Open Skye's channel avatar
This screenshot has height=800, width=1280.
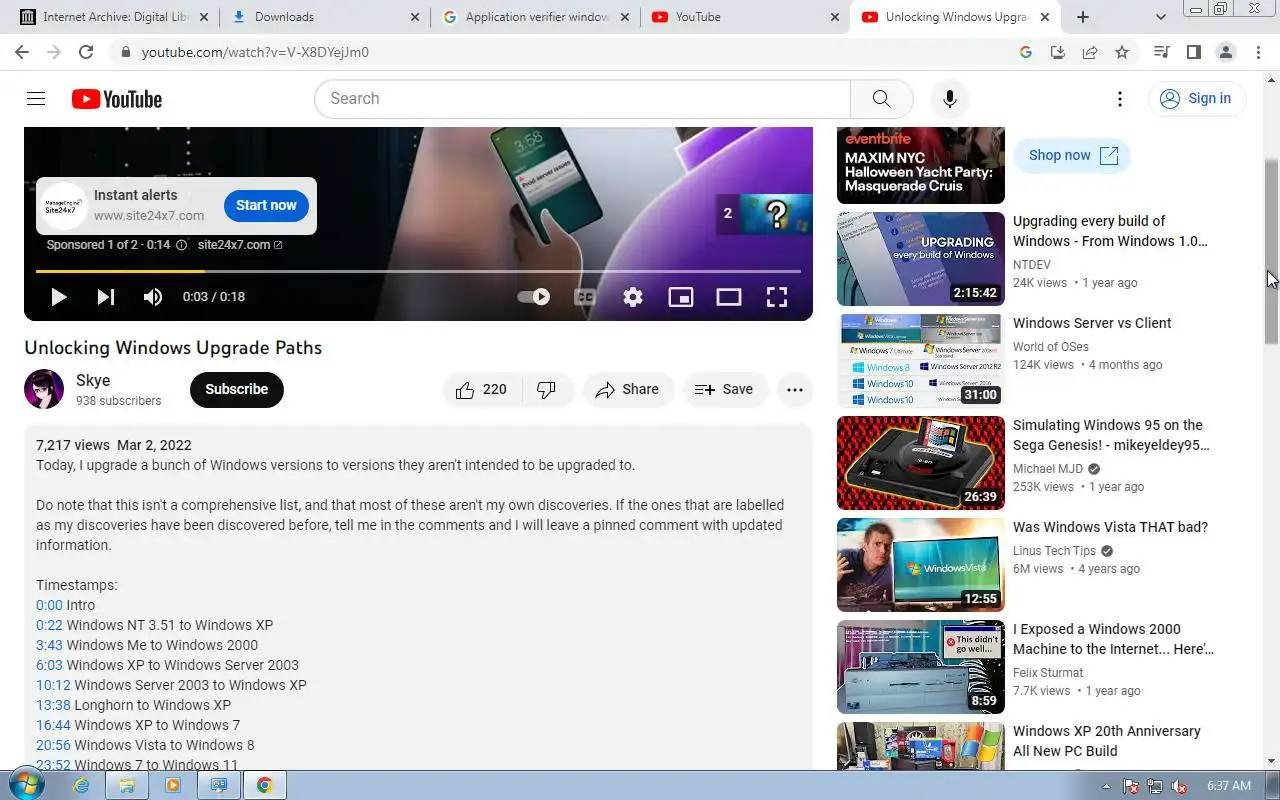click(x=44, y=390)
